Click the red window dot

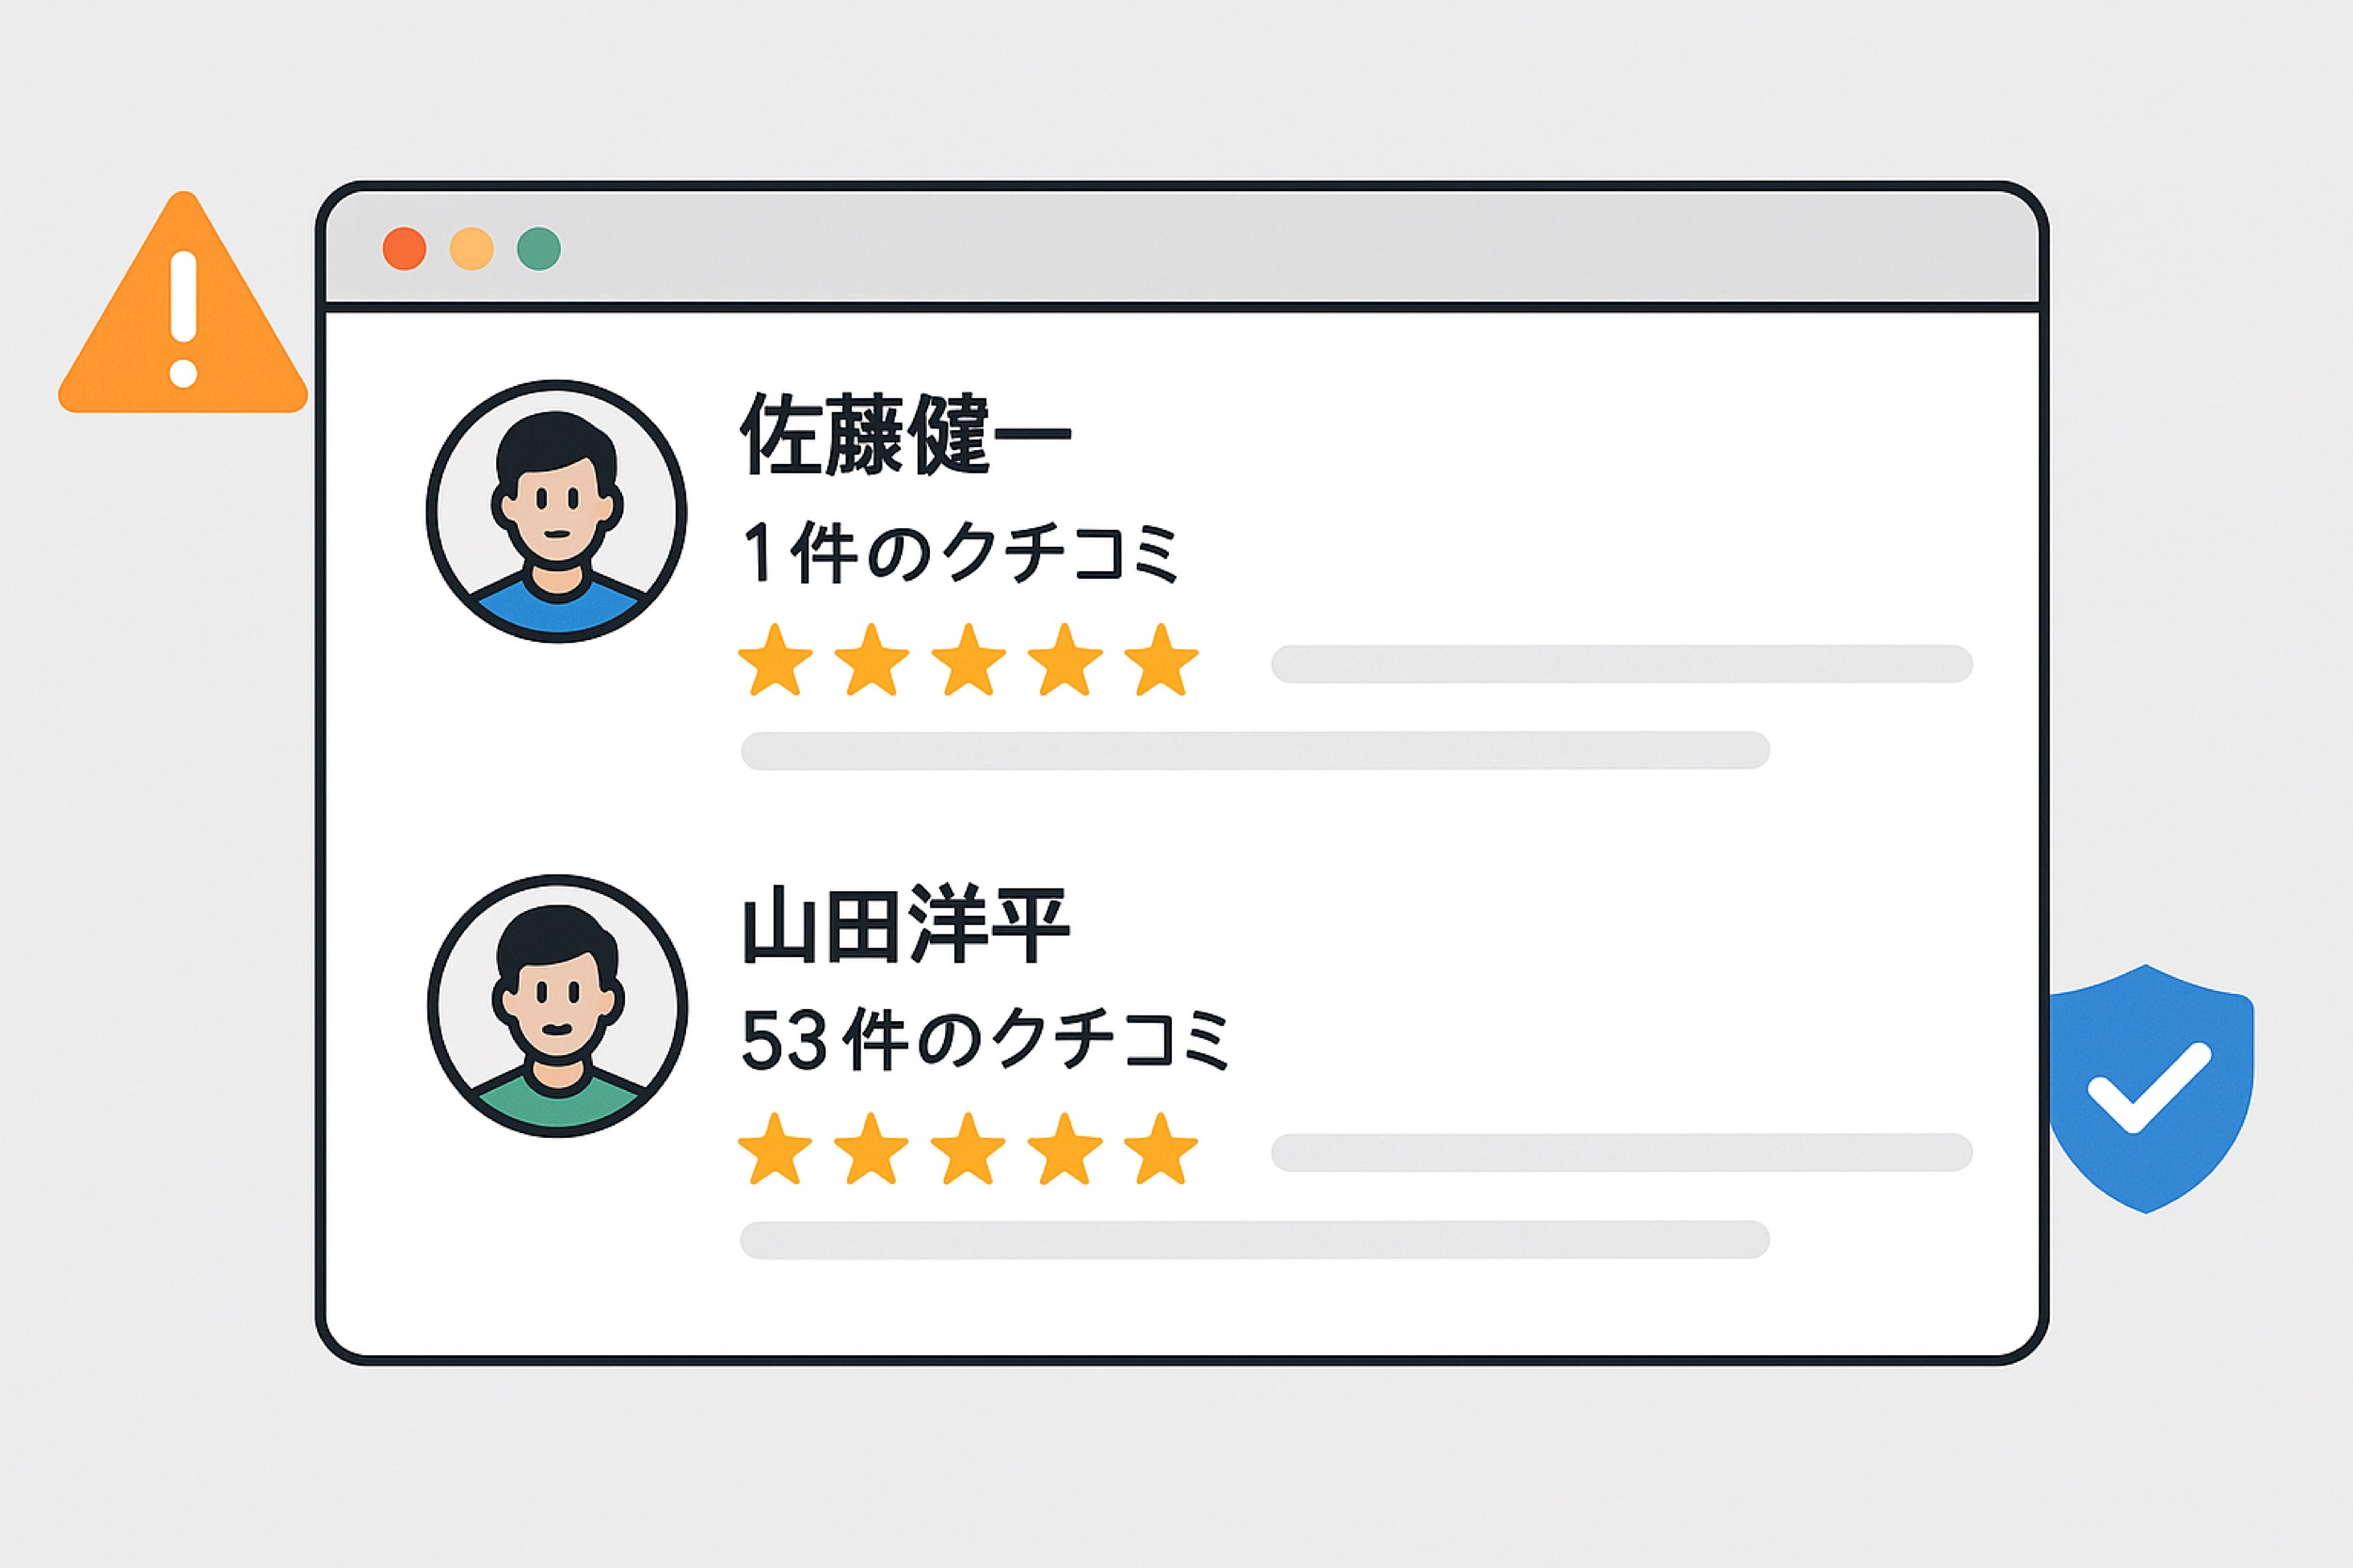pyautogui.click(x=405, y=249)
